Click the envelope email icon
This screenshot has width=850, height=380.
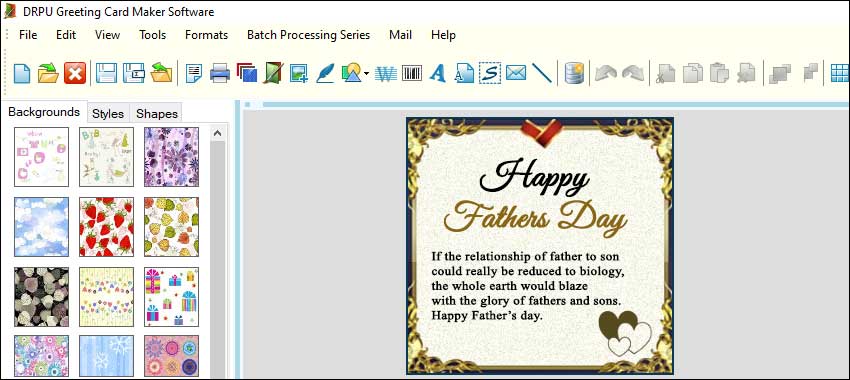click(516, 73)
